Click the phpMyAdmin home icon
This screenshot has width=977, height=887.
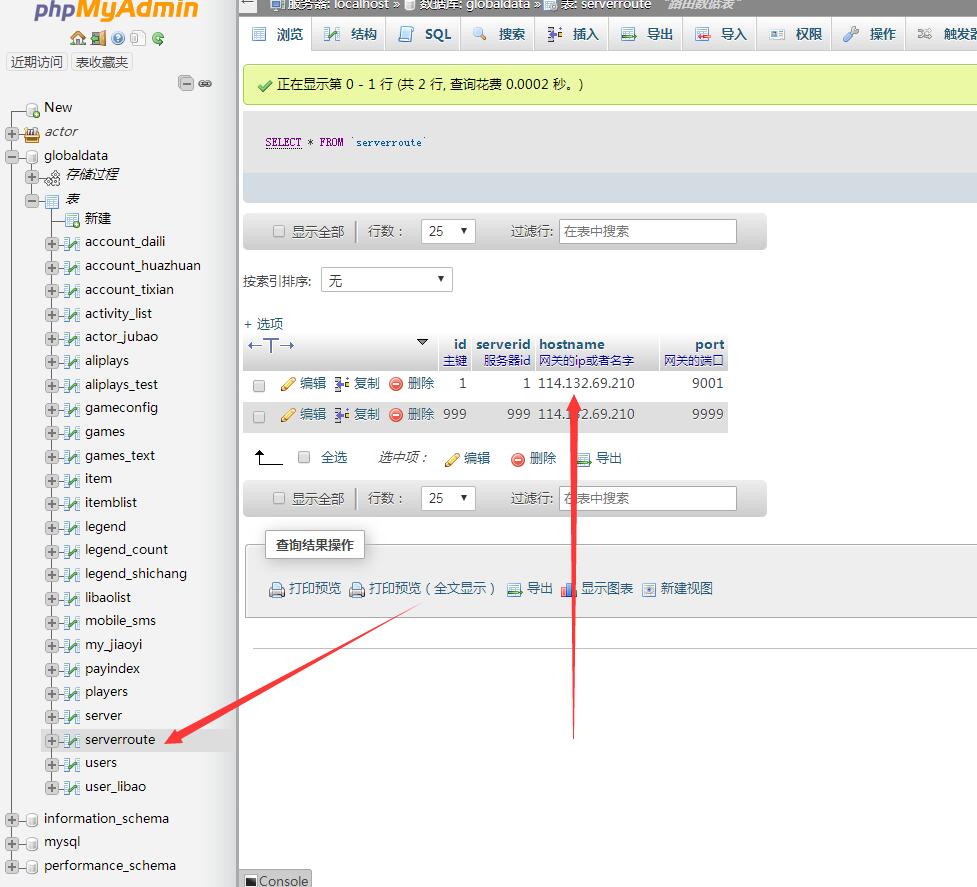click(x=78, y=38)
